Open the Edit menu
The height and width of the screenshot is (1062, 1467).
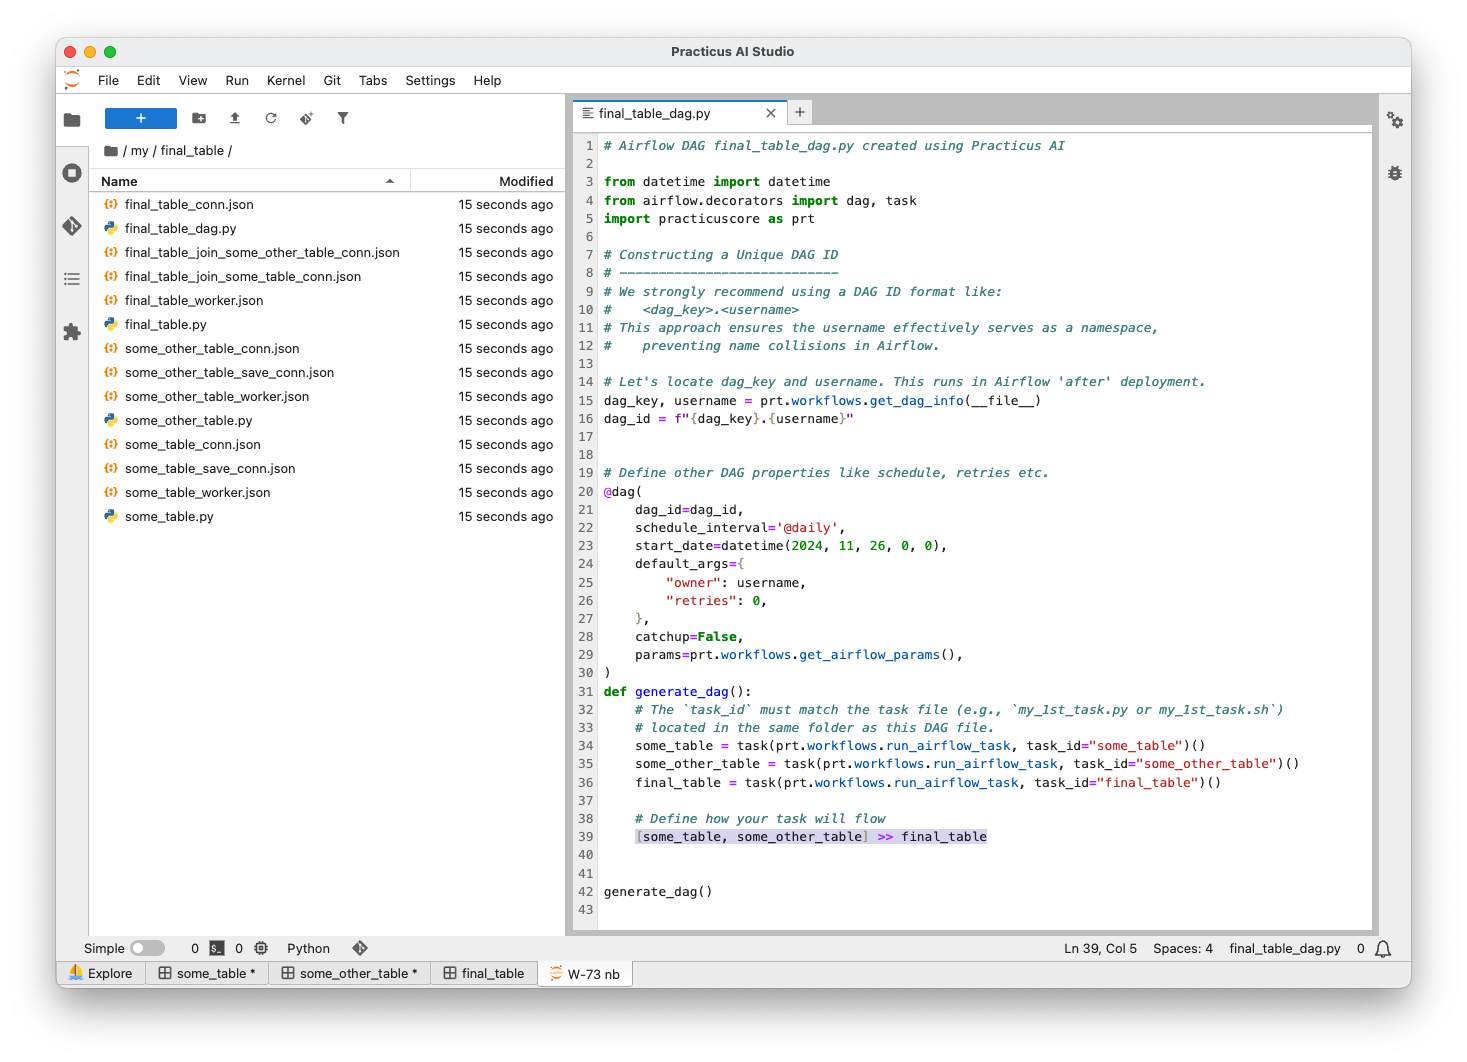[149, 81]
